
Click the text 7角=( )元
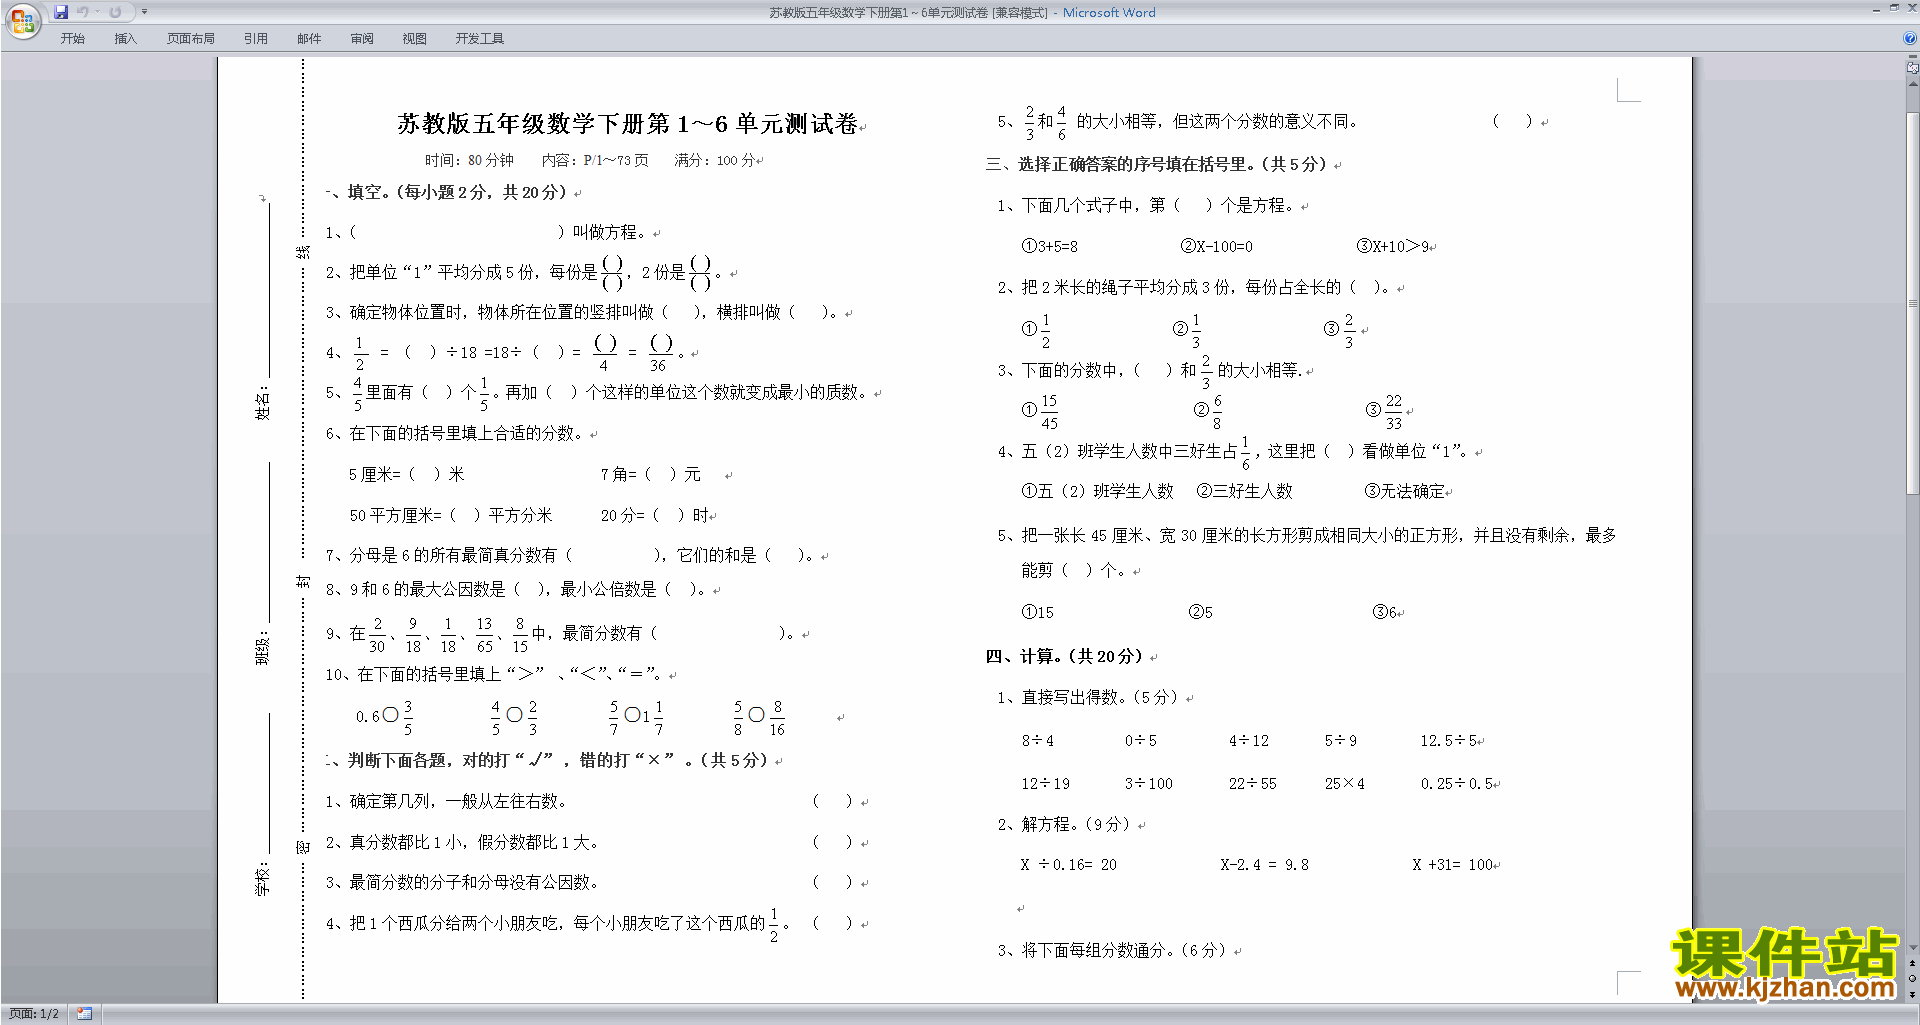pos(651,474)
